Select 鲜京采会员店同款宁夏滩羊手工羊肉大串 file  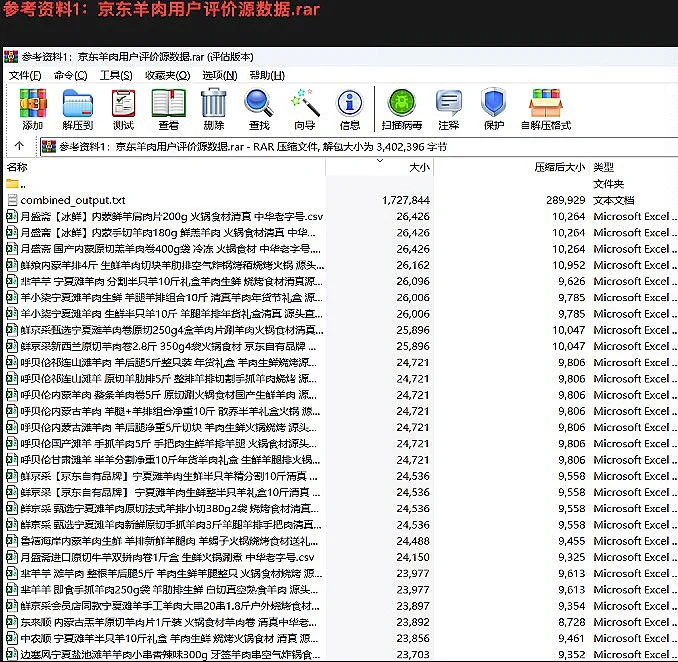tap(170, 606)
